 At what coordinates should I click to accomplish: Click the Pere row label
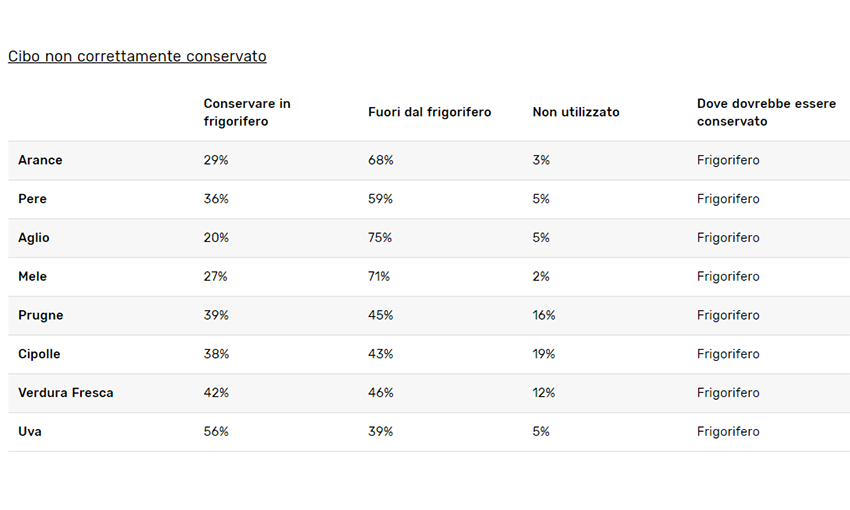(33, 199)
